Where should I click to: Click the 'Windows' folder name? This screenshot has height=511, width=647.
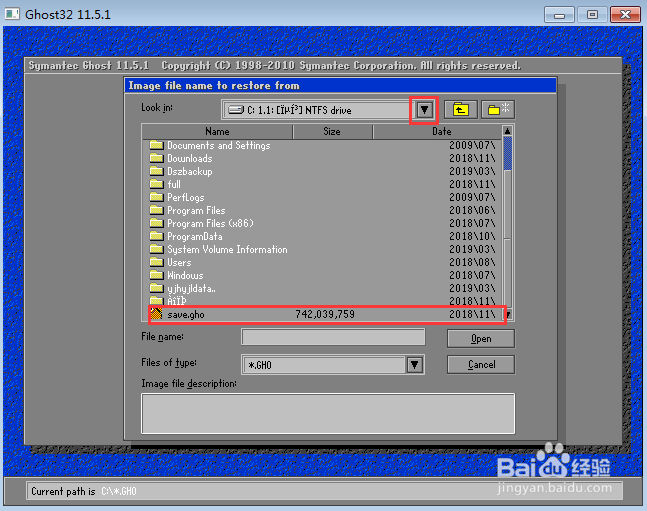pyautogui.click(x=185, y=275)
